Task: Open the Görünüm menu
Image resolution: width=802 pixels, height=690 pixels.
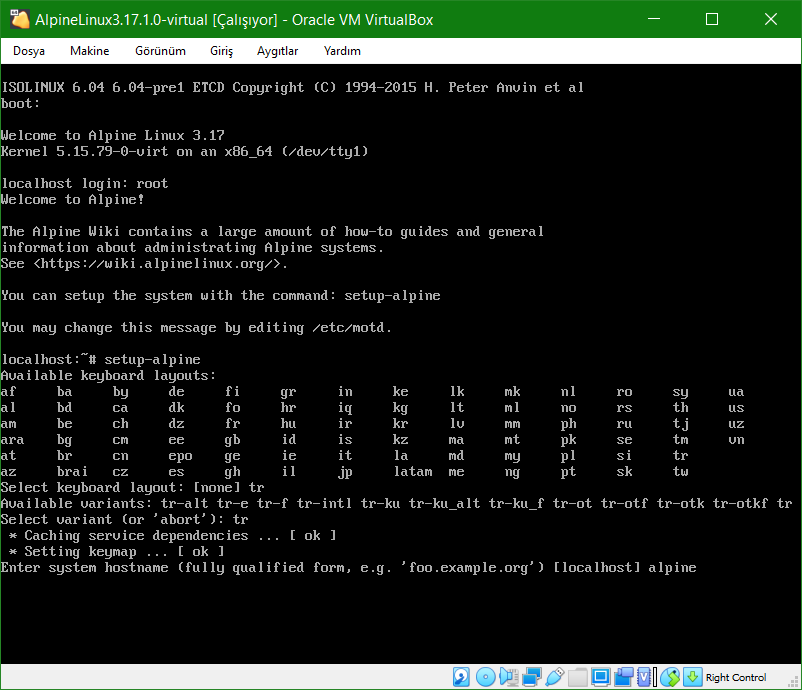Action: pyautogui.click(x=160, y=51)
